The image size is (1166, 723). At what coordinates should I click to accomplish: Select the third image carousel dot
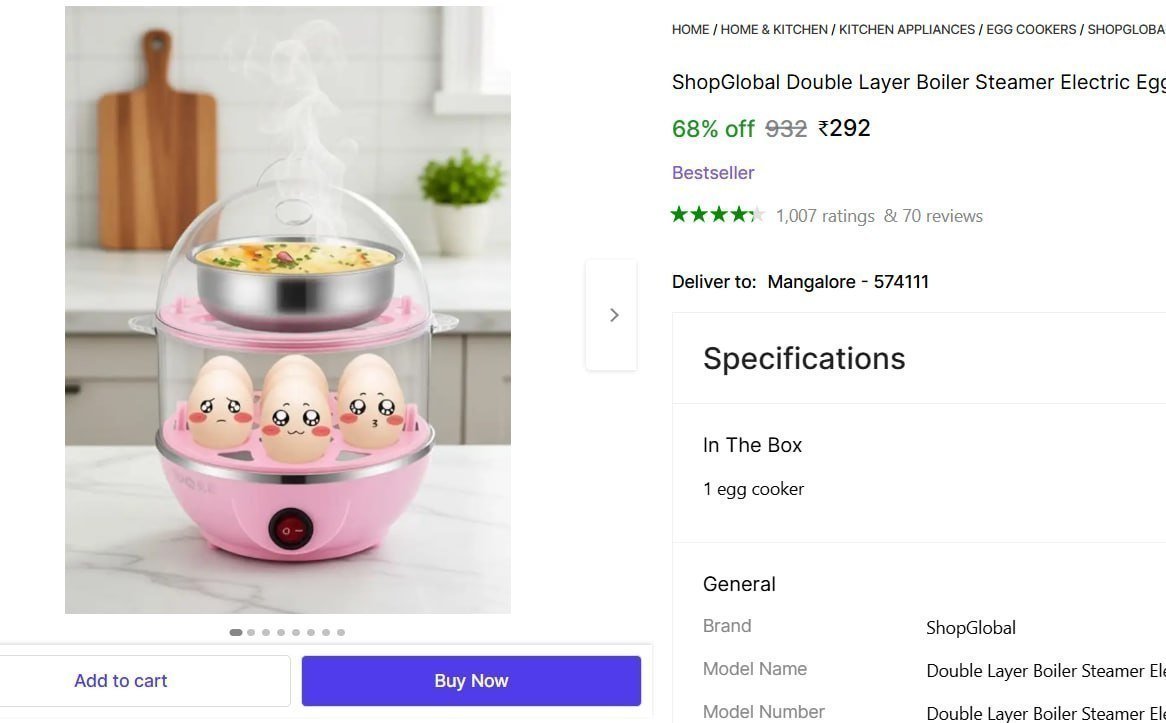coord(265,632)
